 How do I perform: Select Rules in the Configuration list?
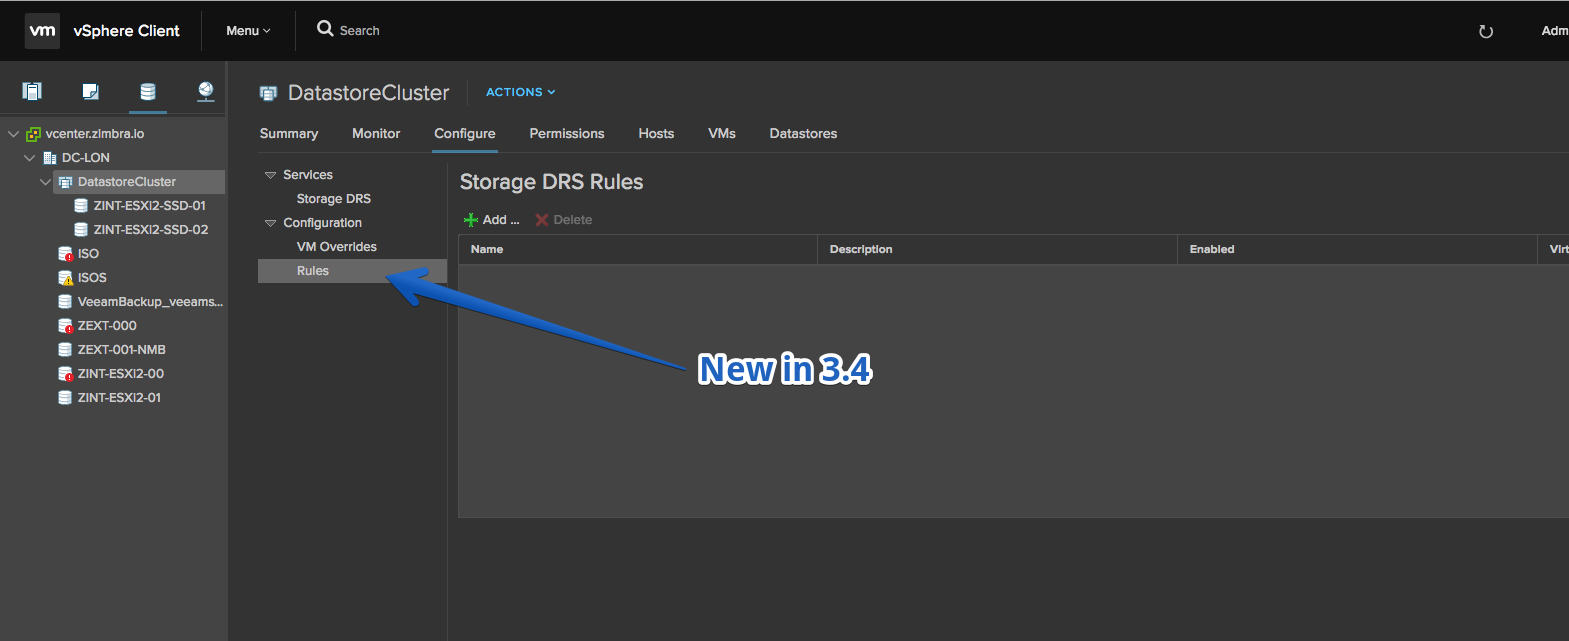click(352, 271)
